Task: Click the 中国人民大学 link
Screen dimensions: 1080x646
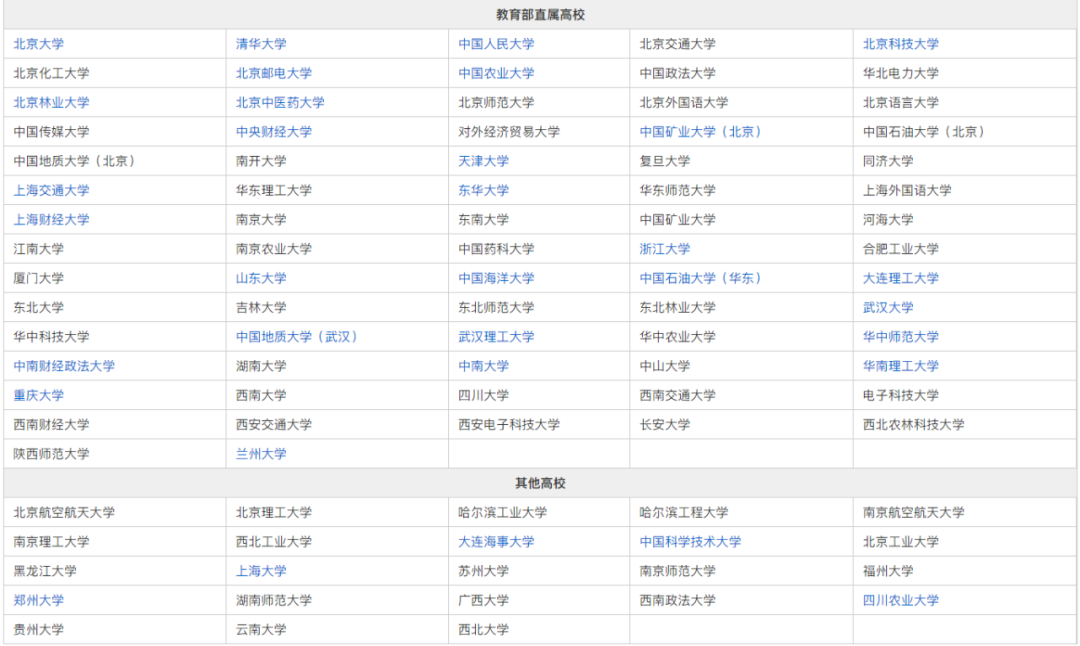Action: [496, 44]
